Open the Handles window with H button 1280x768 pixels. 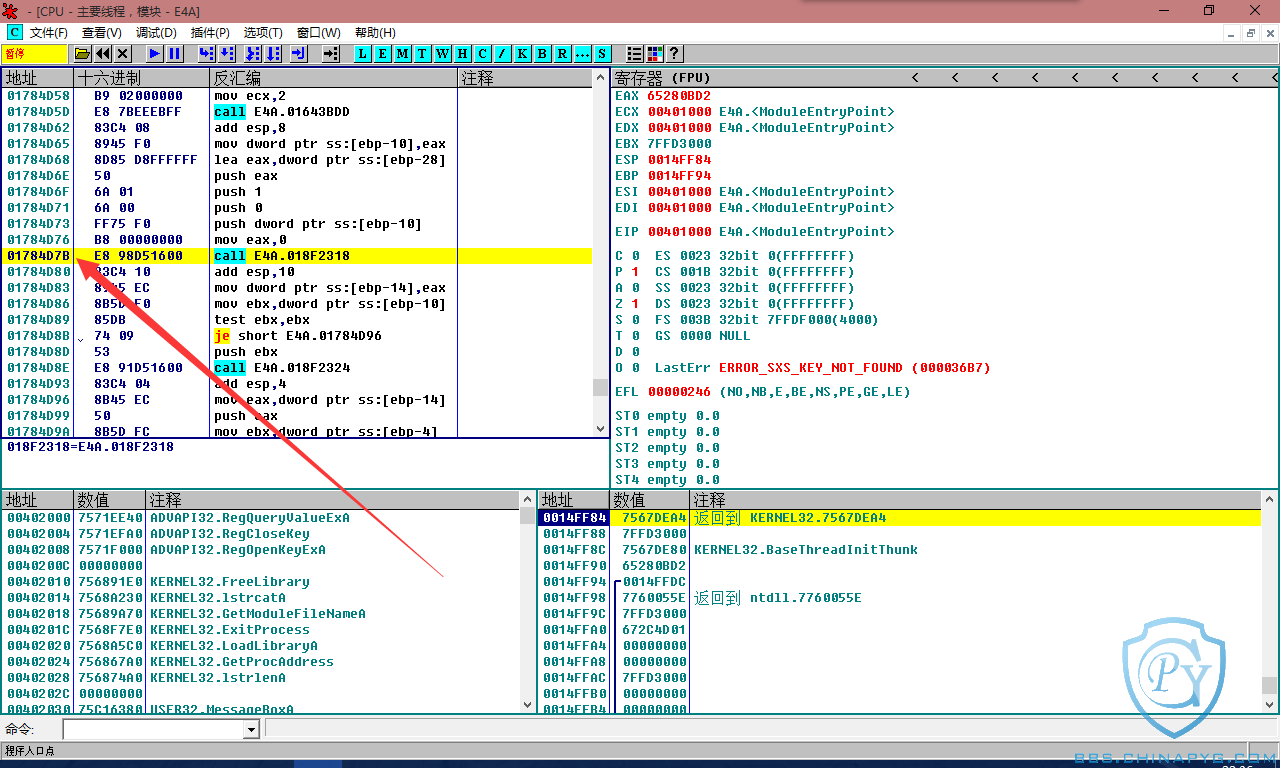463,53
